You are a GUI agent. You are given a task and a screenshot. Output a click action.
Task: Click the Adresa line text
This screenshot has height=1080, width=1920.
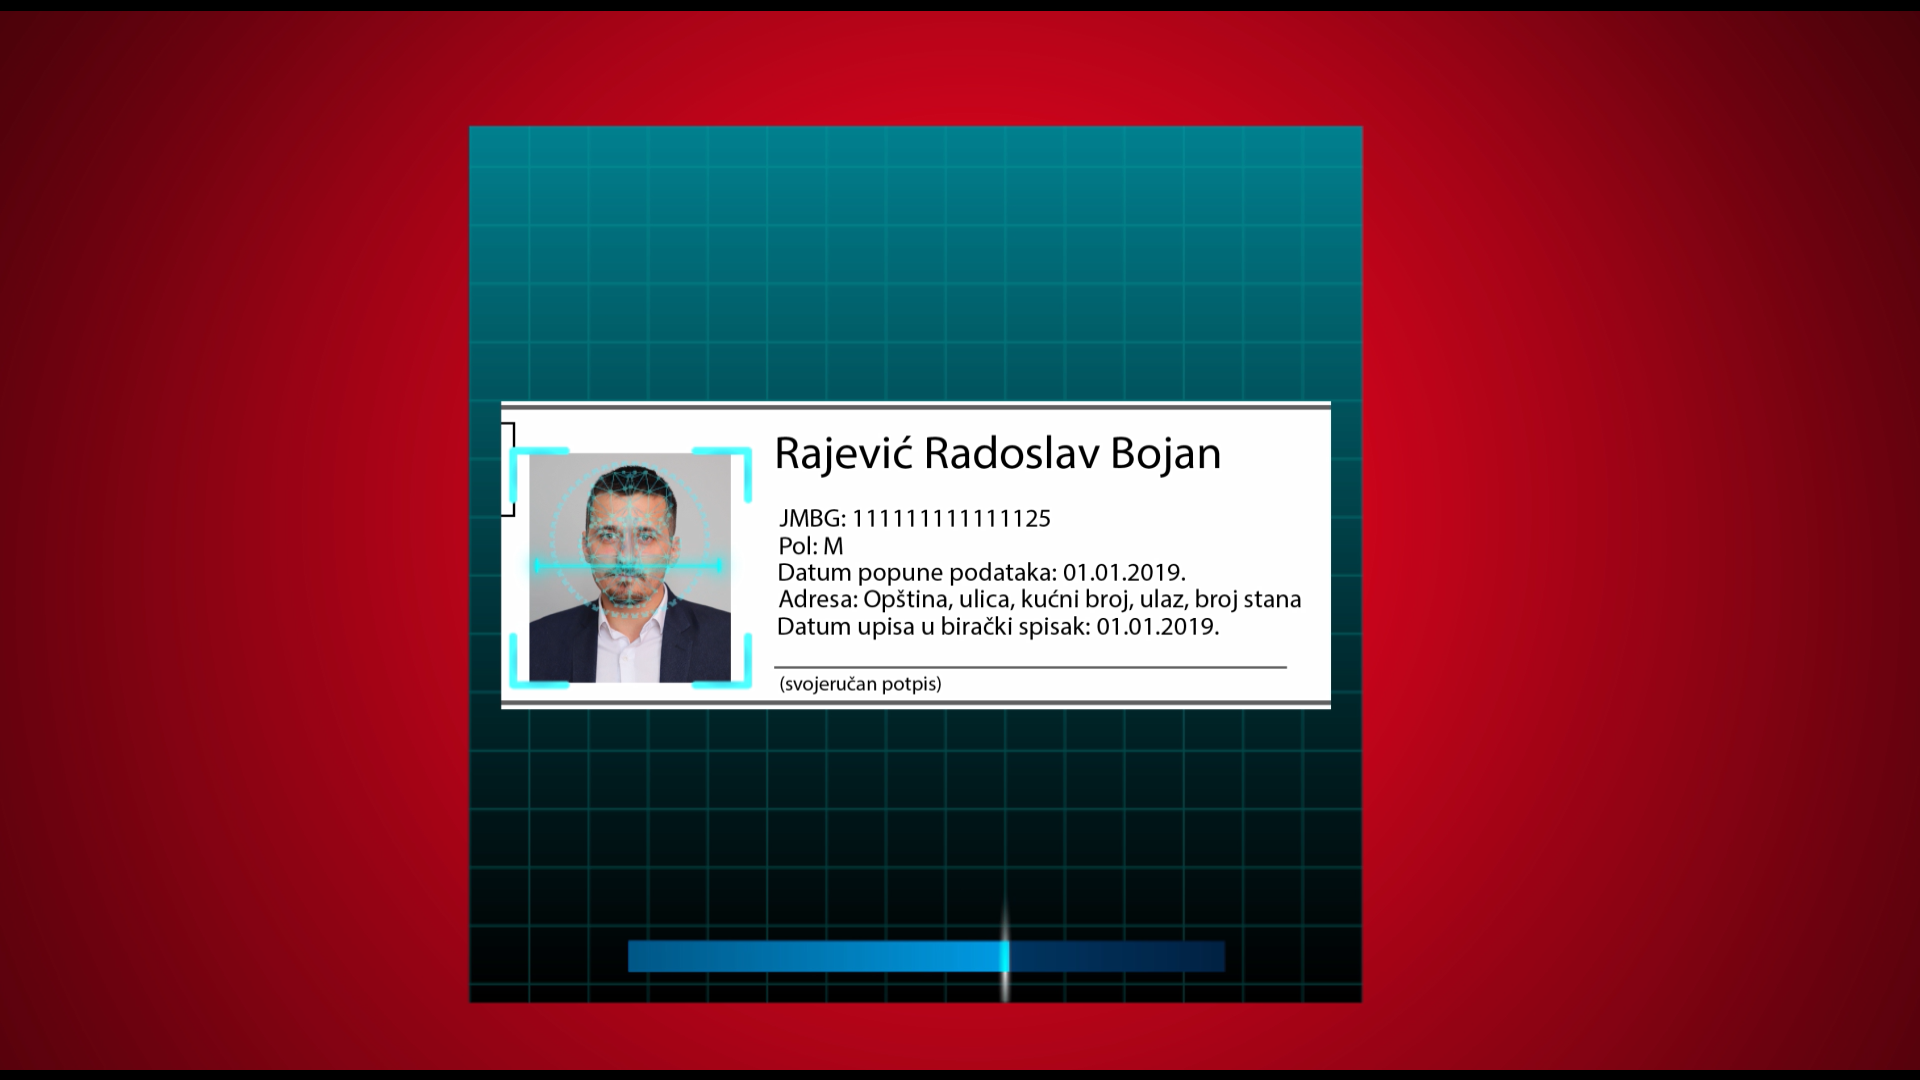pos(1039,600)
